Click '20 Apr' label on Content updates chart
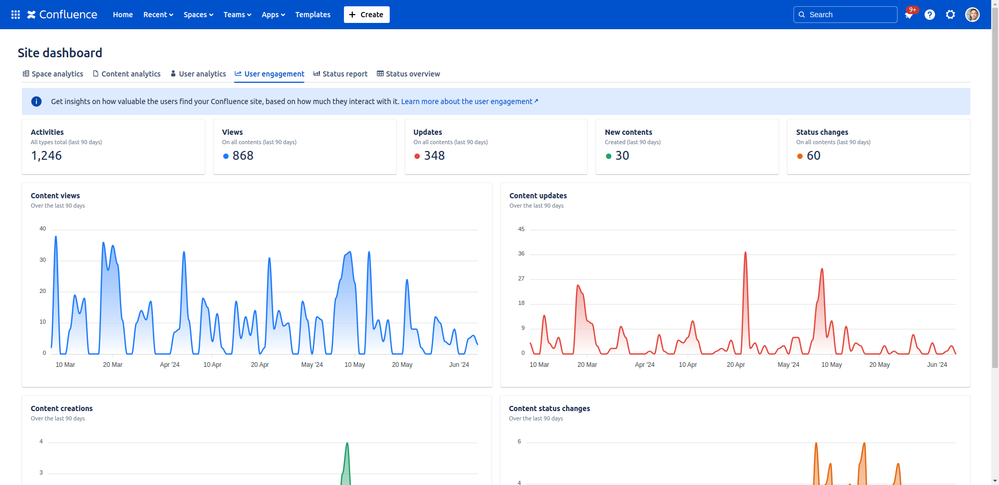Viewport: 999px width, 485px height. click(x=736, y=365)
